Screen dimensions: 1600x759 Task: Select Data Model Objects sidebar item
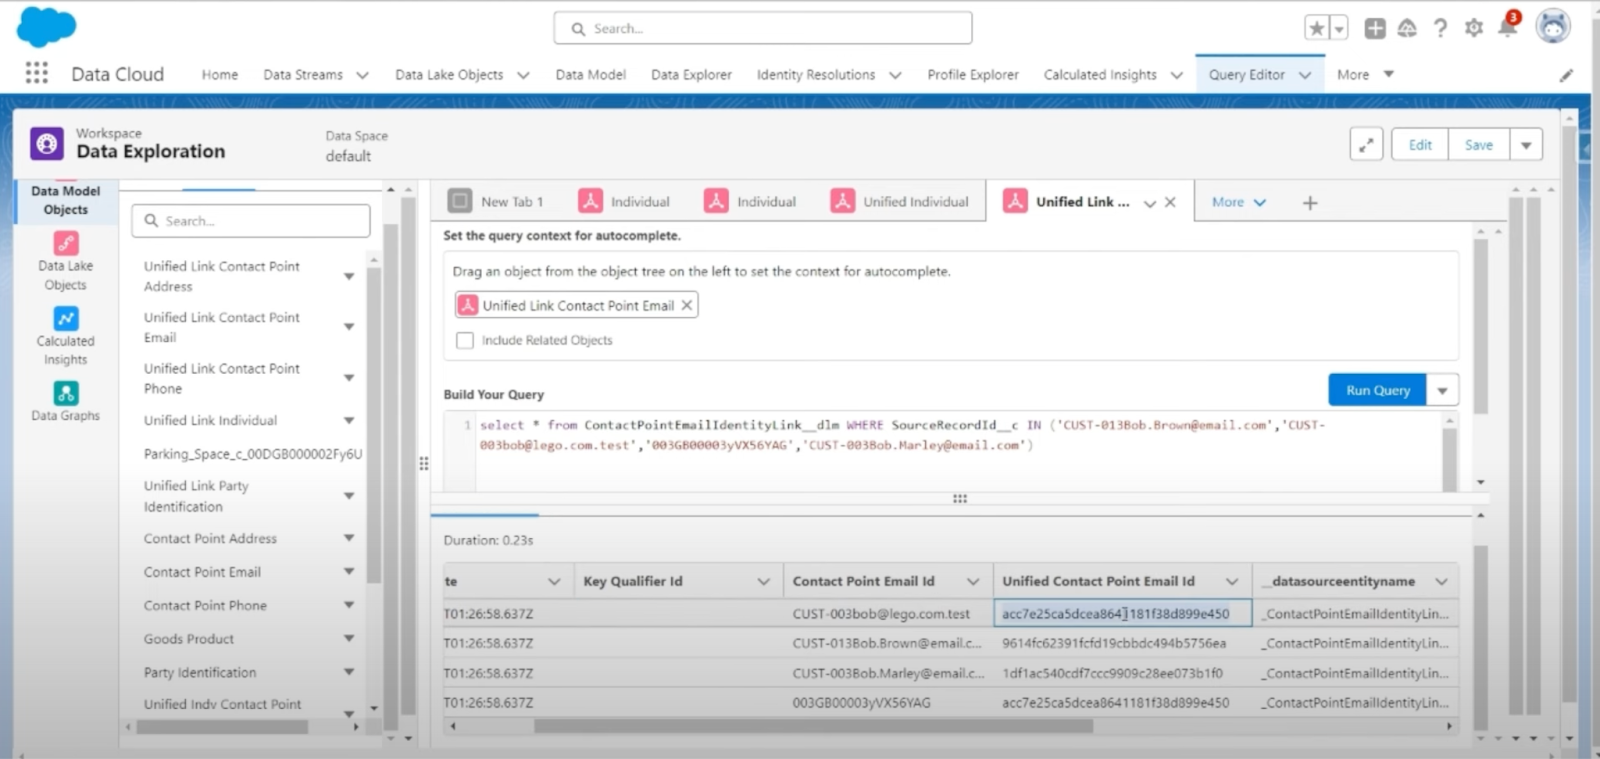[65, 200]
